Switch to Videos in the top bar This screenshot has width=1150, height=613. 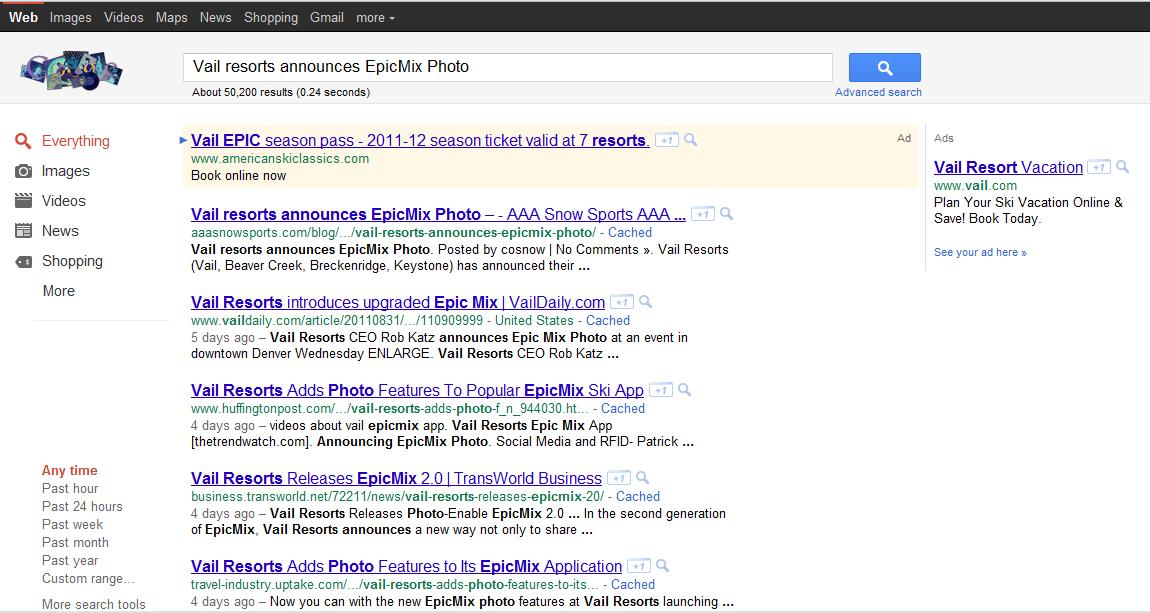click(x=123, y=18)
